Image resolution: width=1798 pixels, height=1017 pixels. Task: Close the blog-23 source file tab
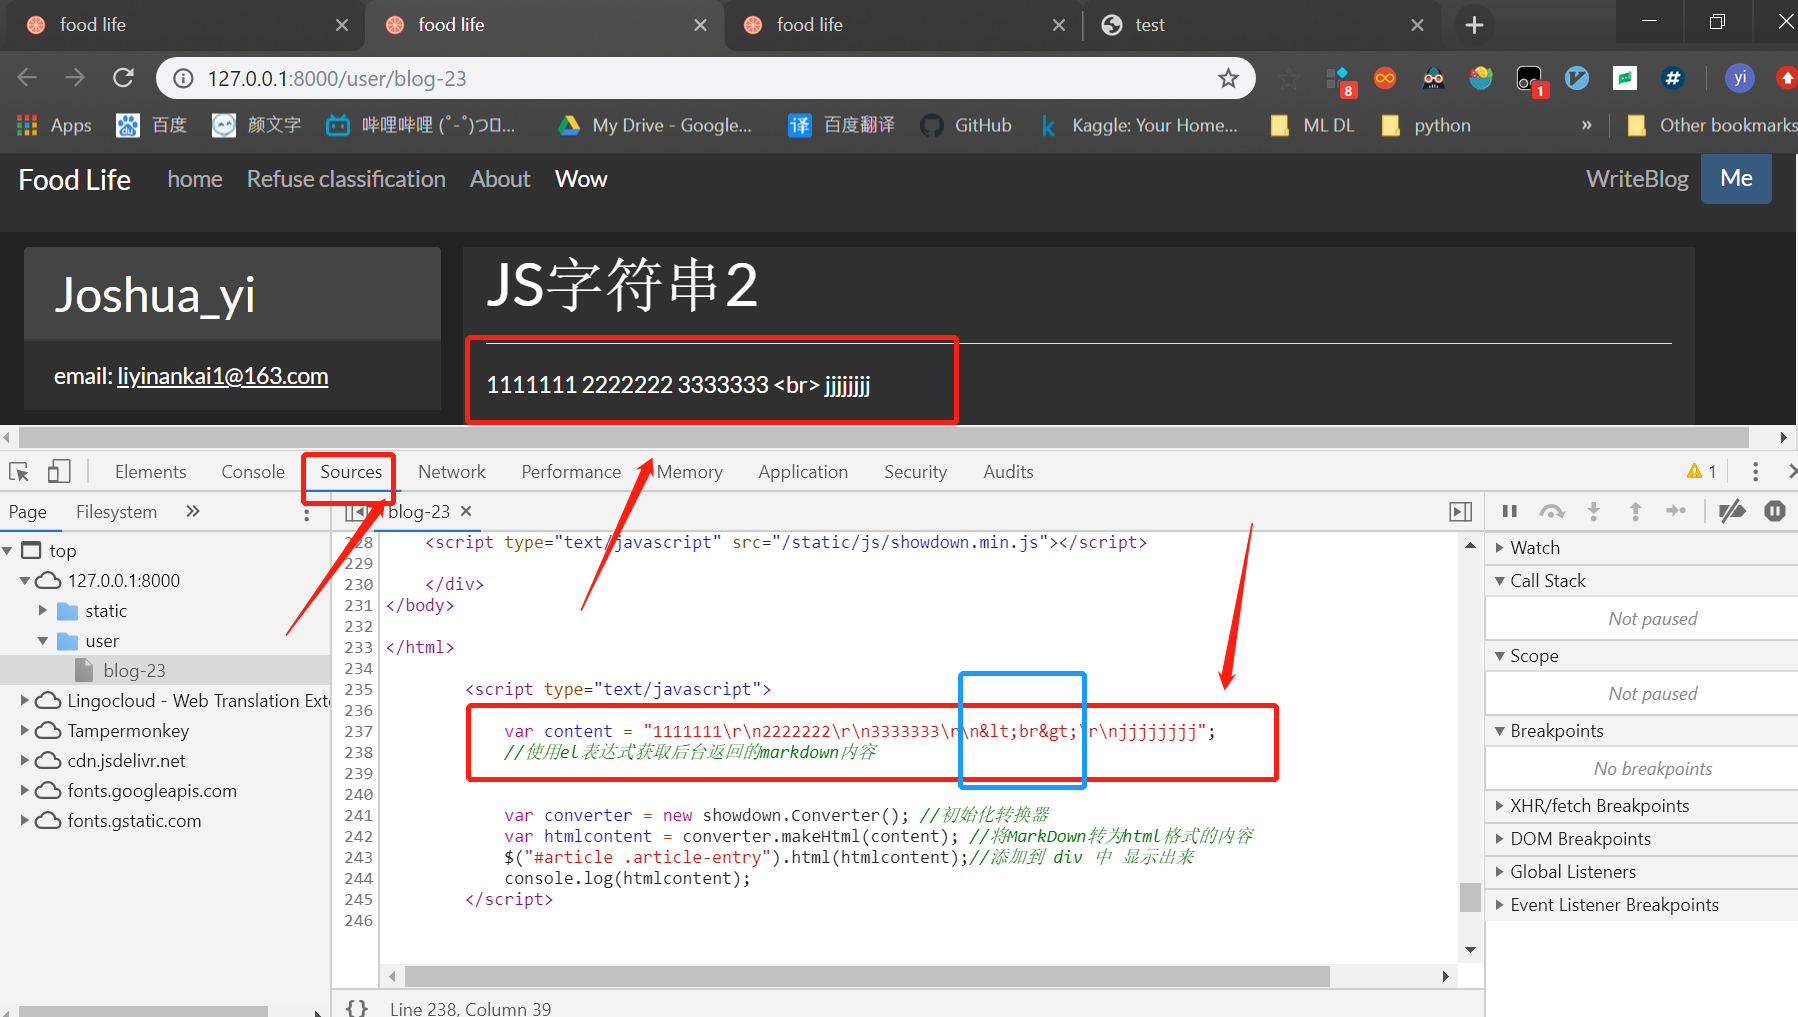tap(466, 511)
